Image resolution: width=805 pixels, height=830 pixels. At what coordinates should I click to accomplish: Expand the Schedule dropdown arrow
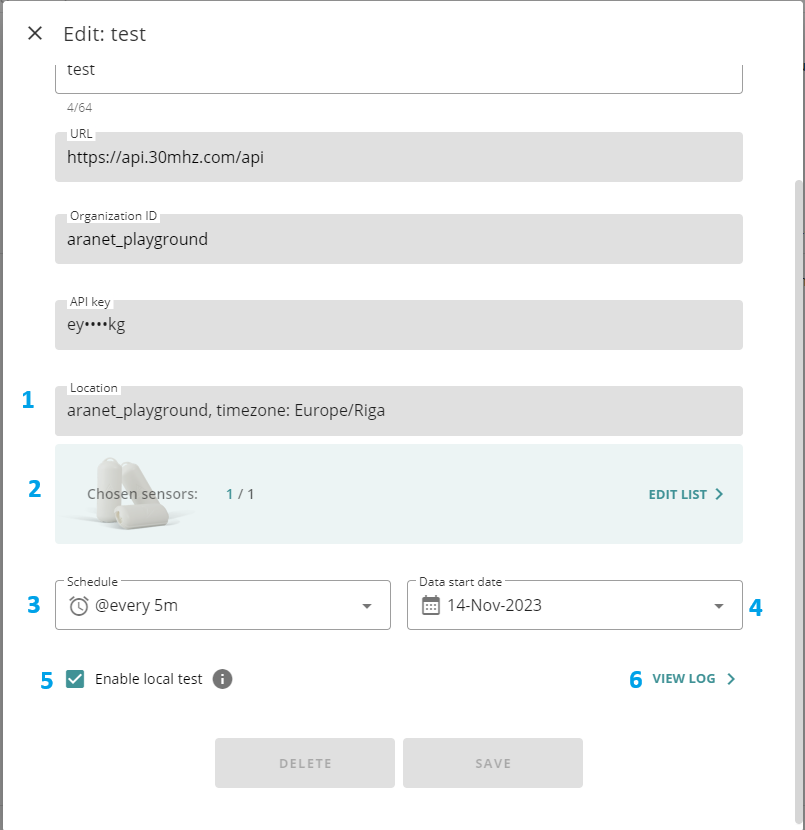click(x=367, y=606)
